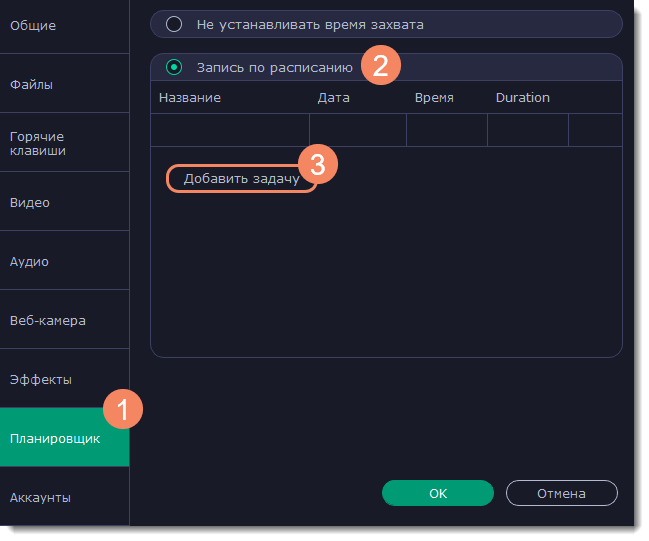Click the Название column header
The width and height of the screenshot is (649, 541).
click(x=190, y=98)
